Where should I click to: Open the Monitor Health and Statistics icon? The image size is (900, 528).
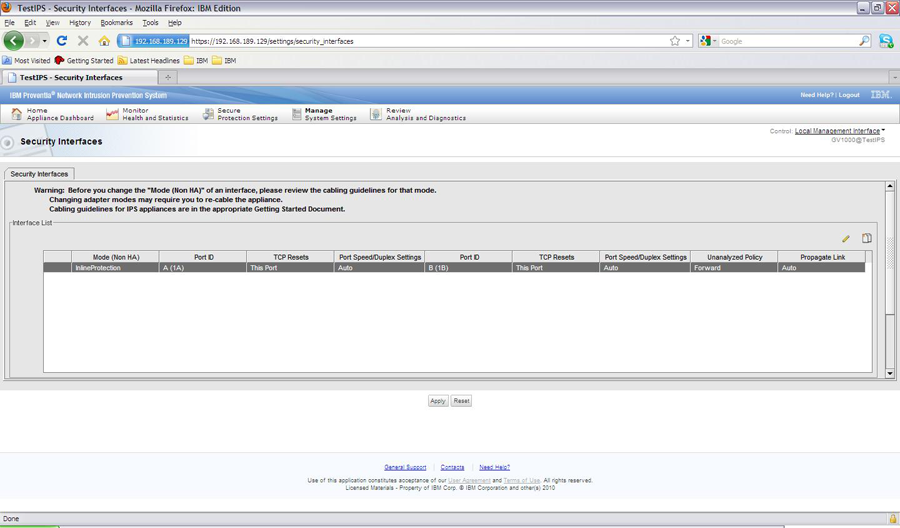pos(112,114)
